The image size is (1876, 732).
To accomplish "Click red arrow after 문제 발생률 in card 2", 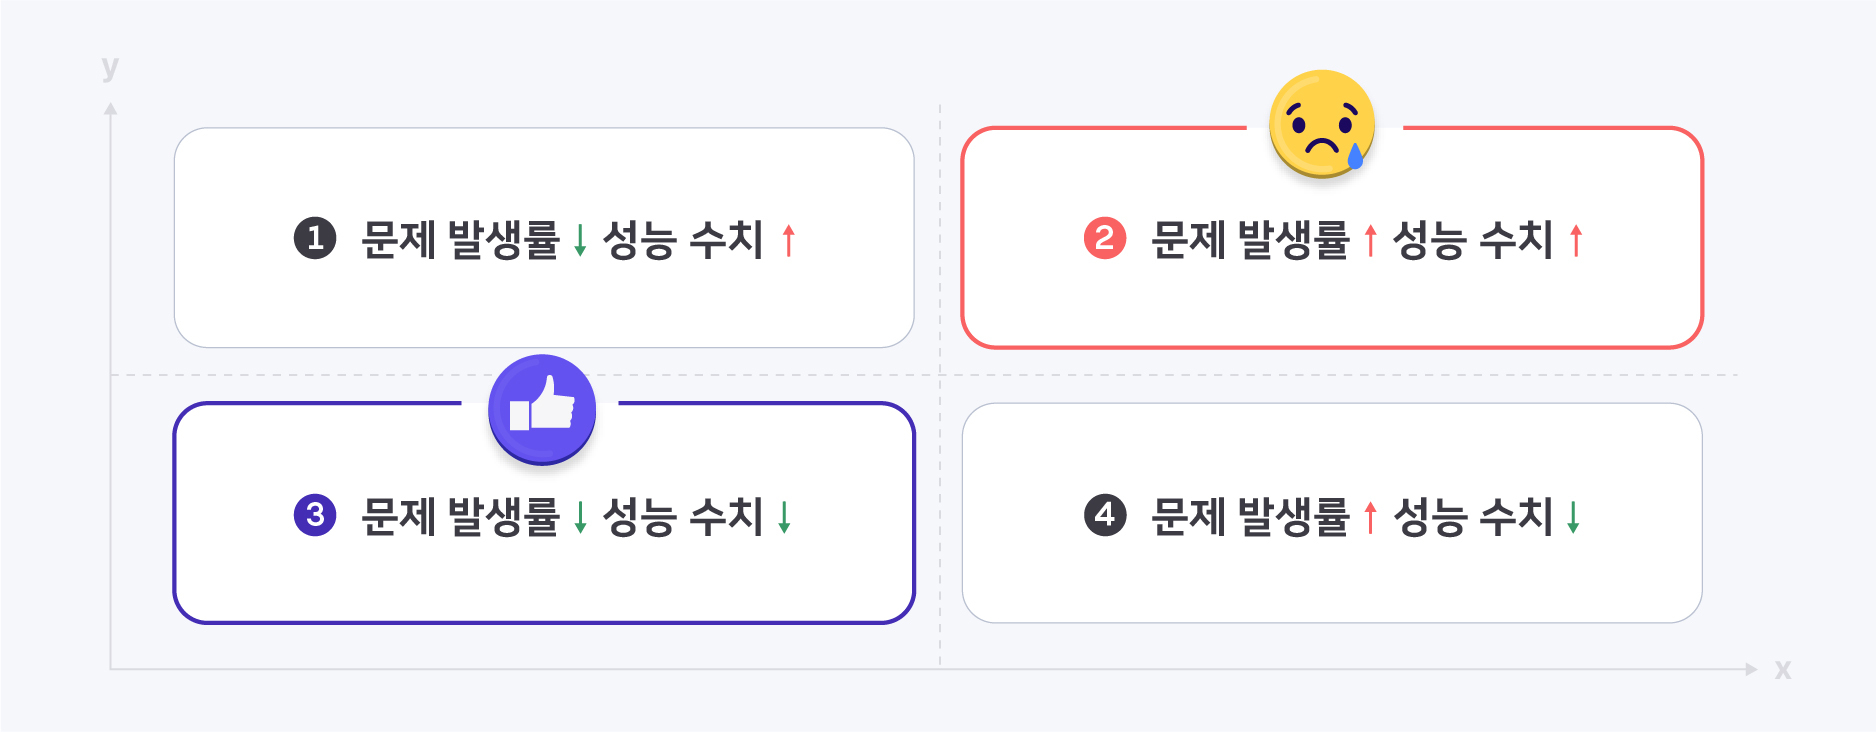I will click(1370, 241).
